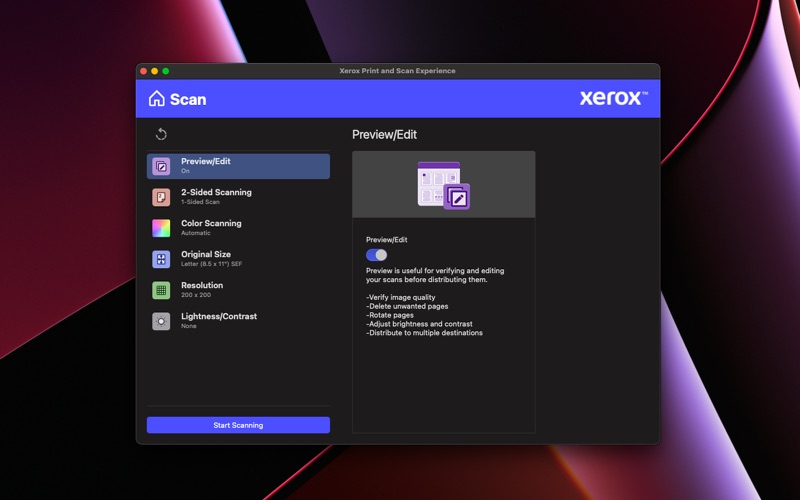Click the 2-Sided Scanning icon
Screen dimensions: 800x500
coord(161,197)
